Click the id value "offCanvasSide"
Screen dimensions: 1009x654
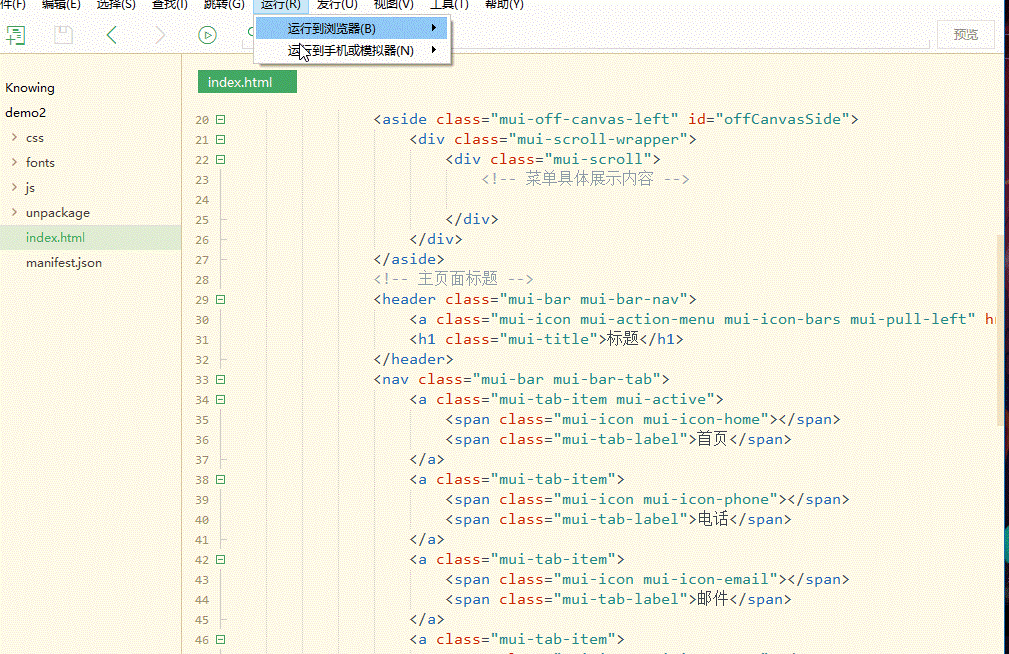[782, 119]
